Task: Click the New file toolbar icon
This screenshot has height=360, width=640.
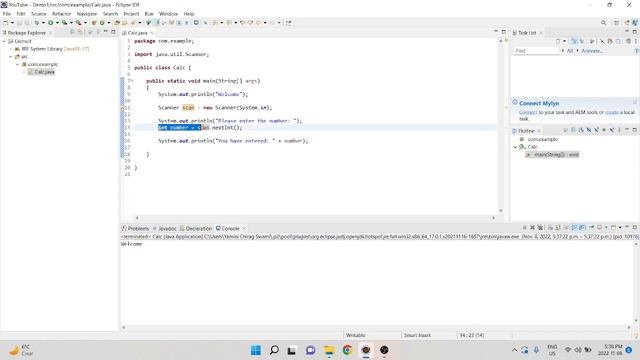Action: pos(6,23)
